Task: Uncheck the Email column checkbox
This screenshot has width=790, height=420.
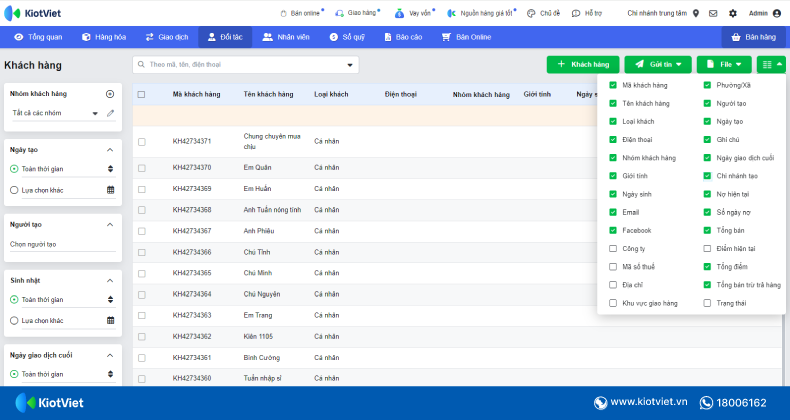Action: click(613, 212)
